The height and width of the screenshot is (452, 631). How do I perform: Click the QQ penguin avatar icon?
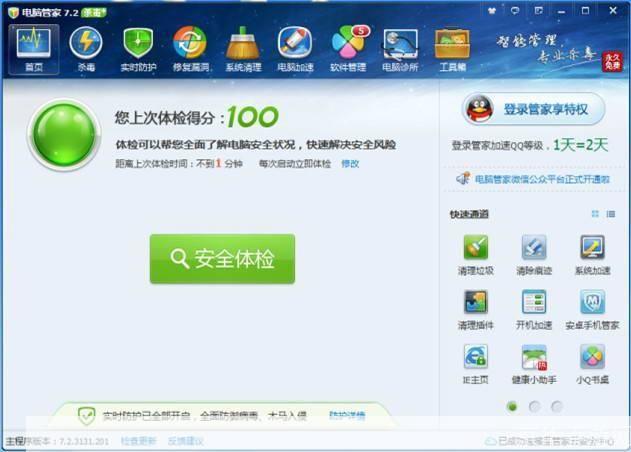click(x=479, y=109)
